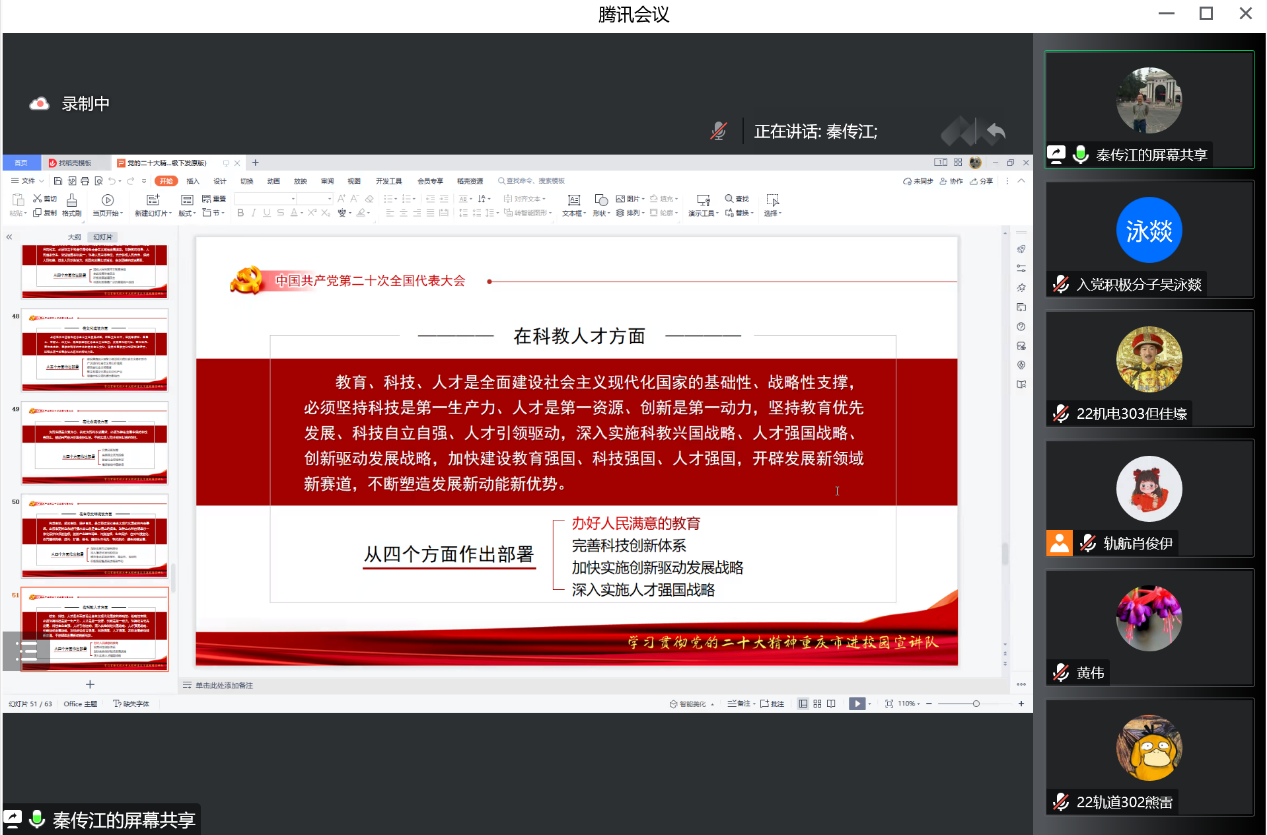This screenshot has width=1267, height=835.
Task: Expand the 选择 select dropdown
Action: (x=772, y=213)
